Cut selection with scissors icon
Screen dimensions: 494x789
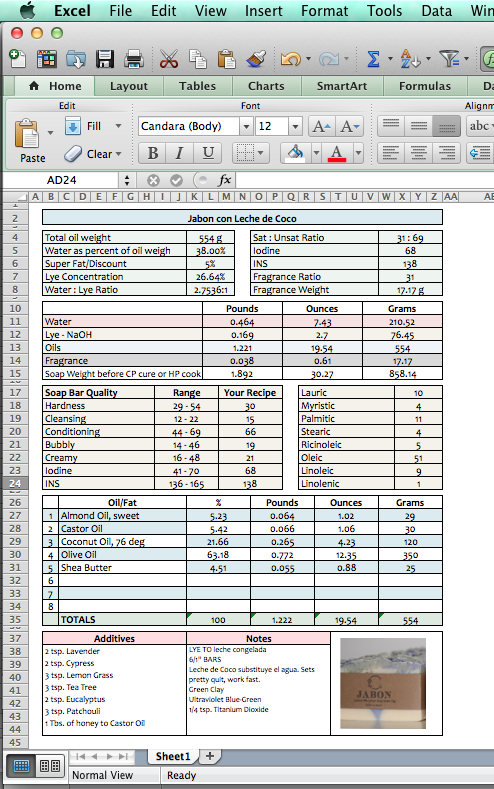[x=169, y=59]
